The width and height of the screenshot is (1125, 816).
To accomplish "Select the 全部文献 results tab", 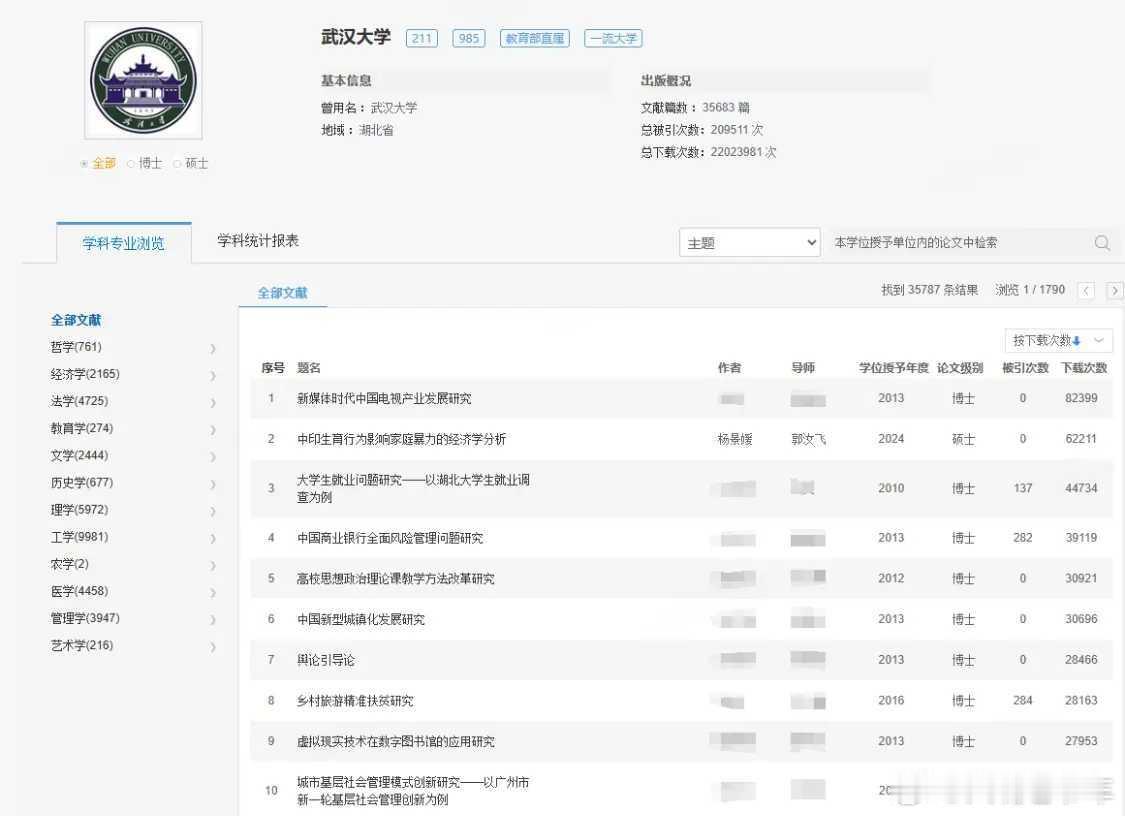I will pyautogui.click(x=282, y=293).
